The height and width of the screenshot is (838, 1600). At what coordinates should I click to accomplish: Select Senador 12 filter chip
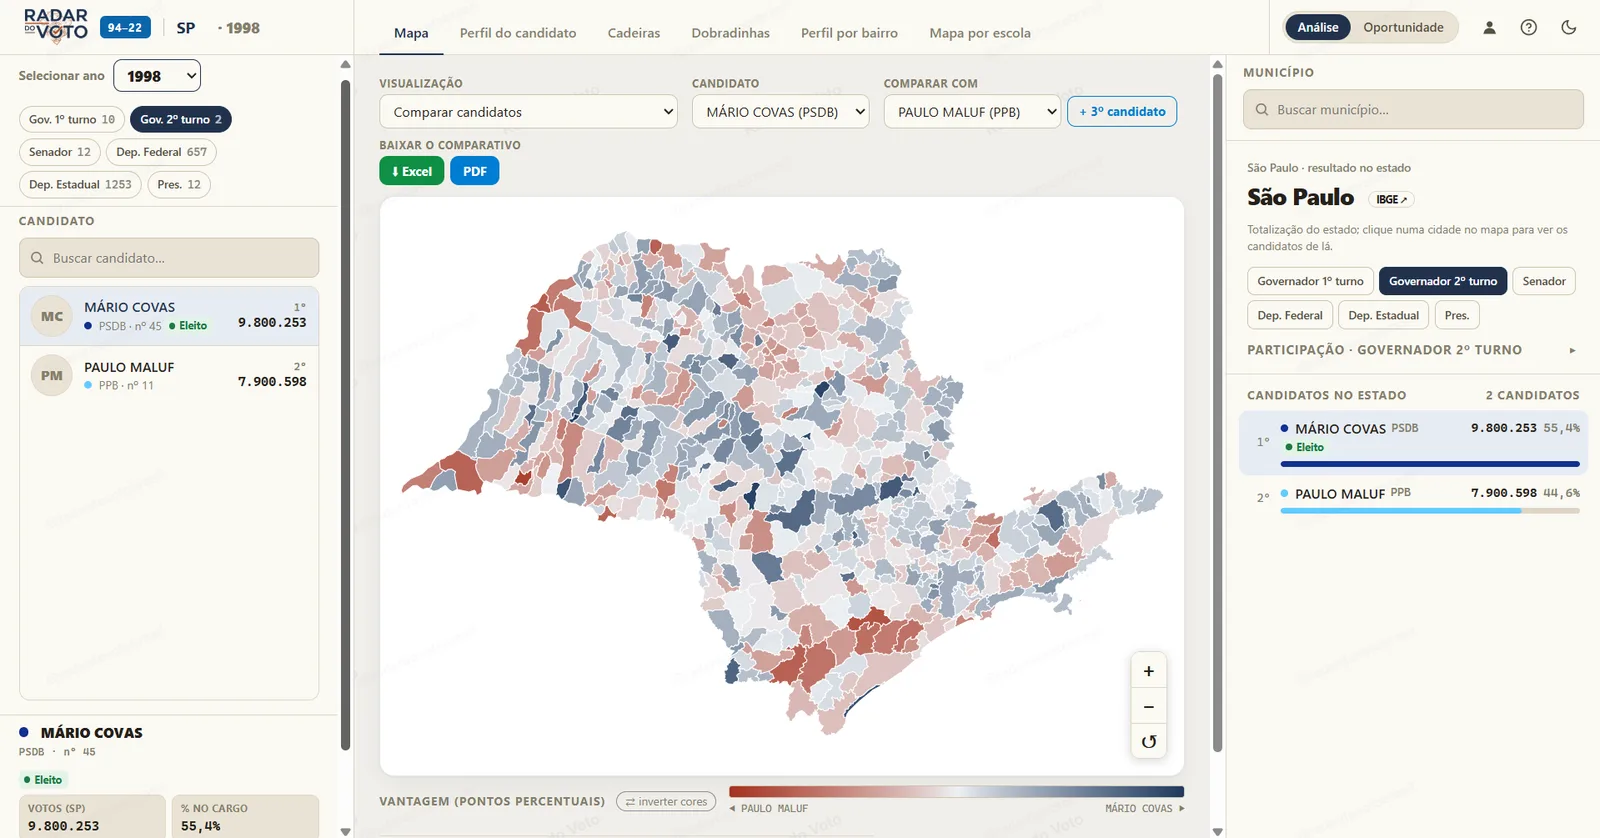60,152
